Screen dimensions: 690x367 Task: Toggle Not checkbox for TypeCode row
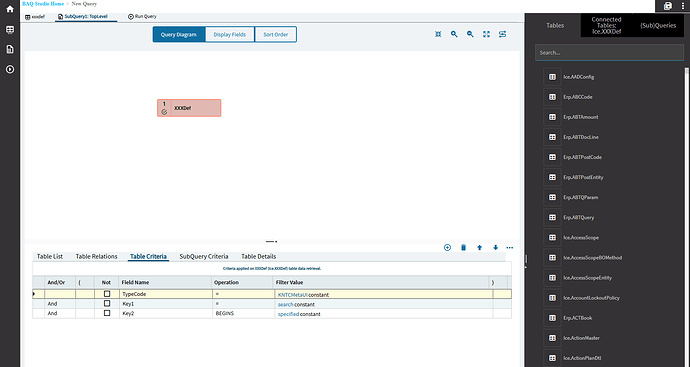click(107, 294)
